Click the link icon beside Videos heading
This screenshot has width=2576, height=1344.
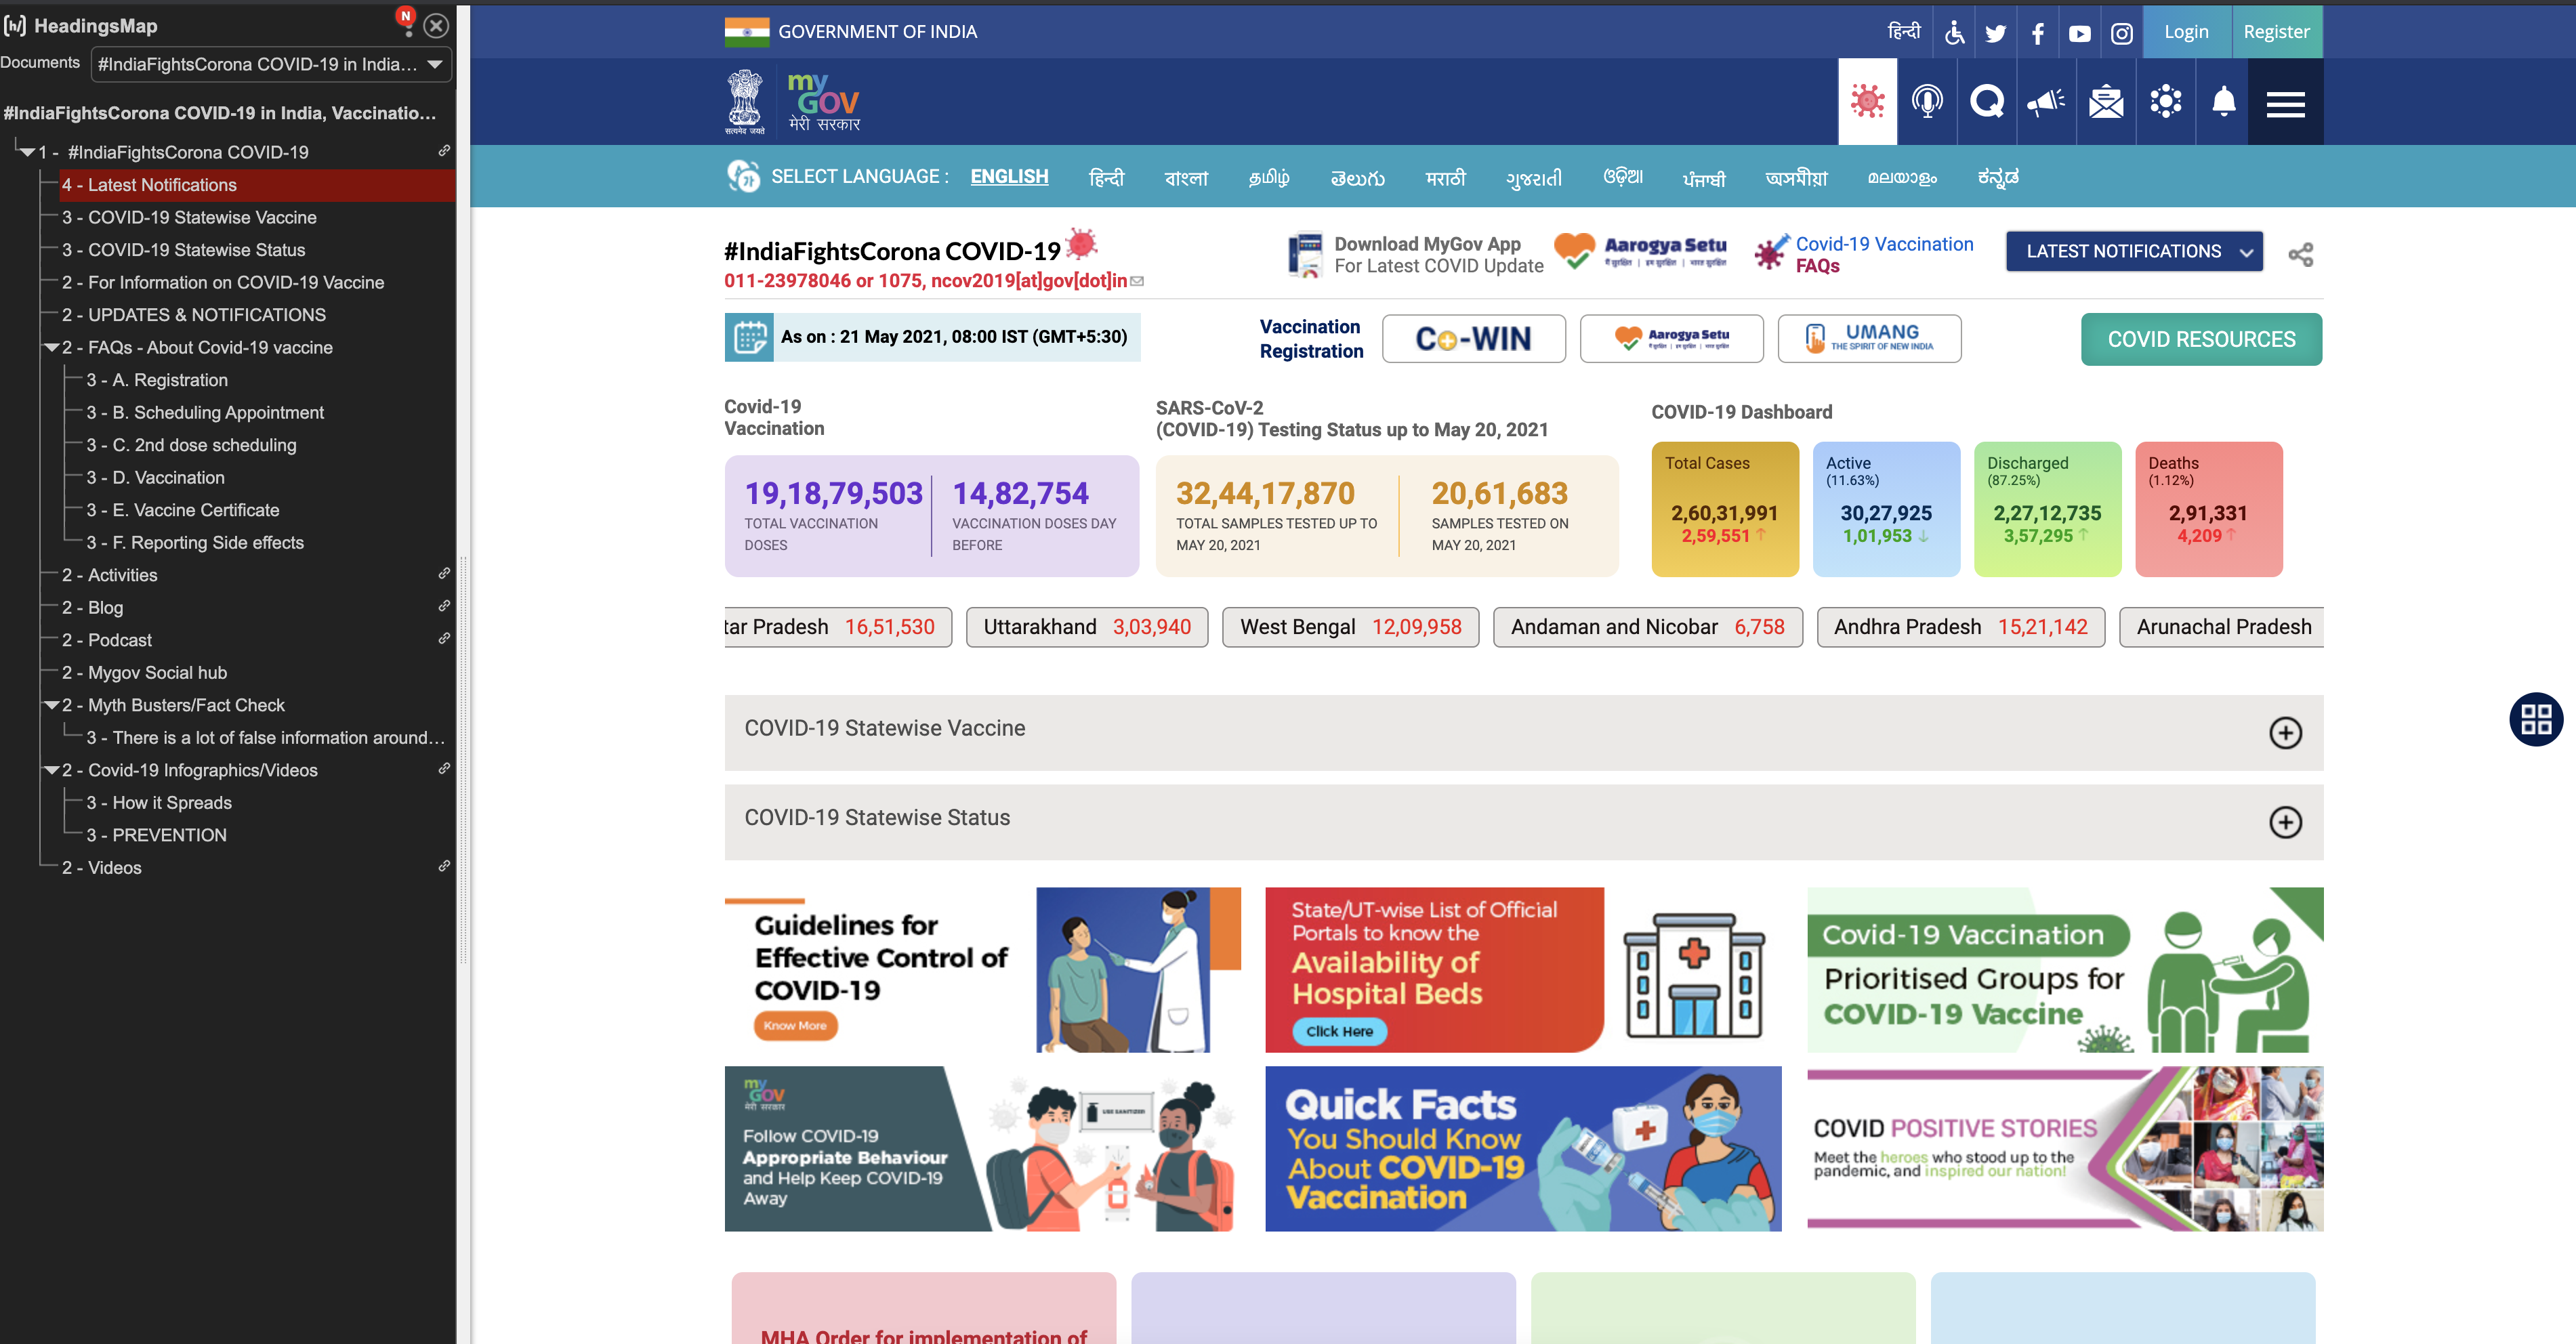click(444, 866)
